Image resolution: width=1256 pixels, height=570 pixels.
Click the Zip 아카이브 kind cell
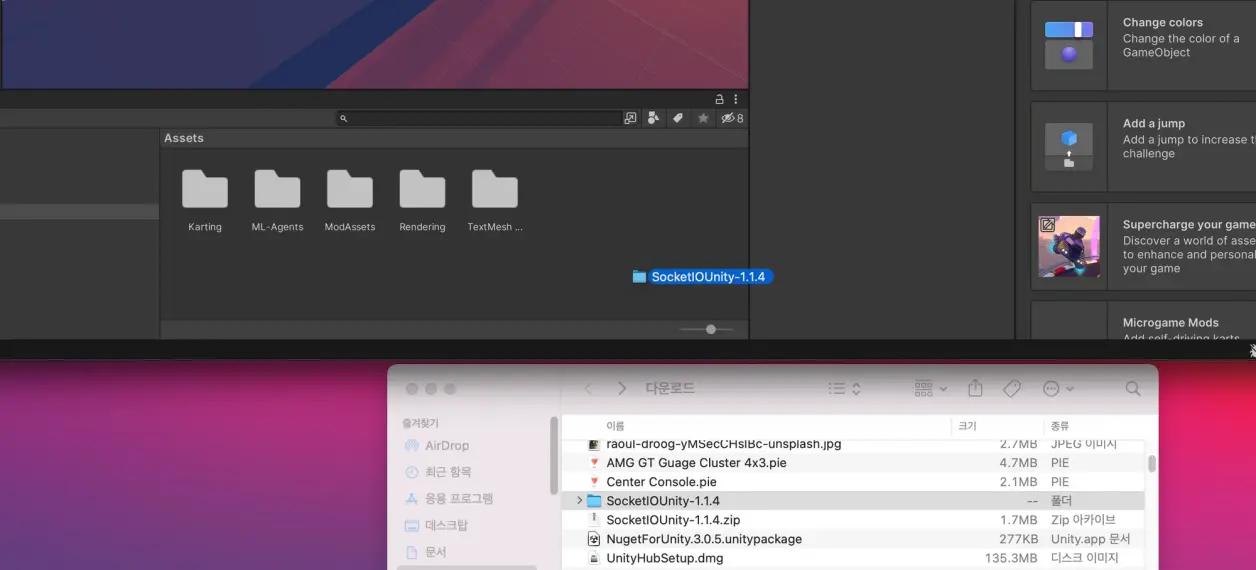point(1083,520)
